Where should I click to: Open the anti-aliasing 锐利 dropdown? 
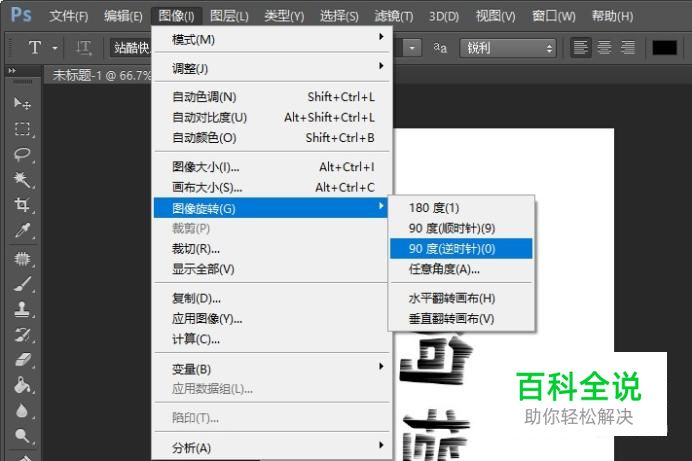pos(508,48)
